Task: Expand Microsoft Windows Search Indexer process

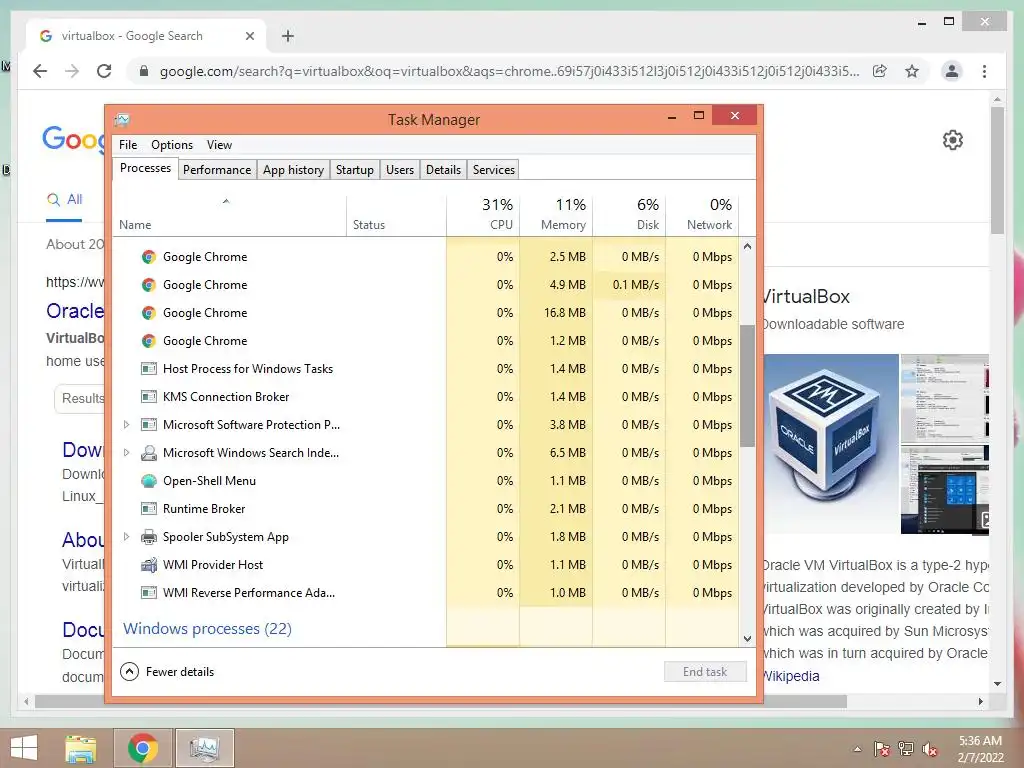Action: 127,453
